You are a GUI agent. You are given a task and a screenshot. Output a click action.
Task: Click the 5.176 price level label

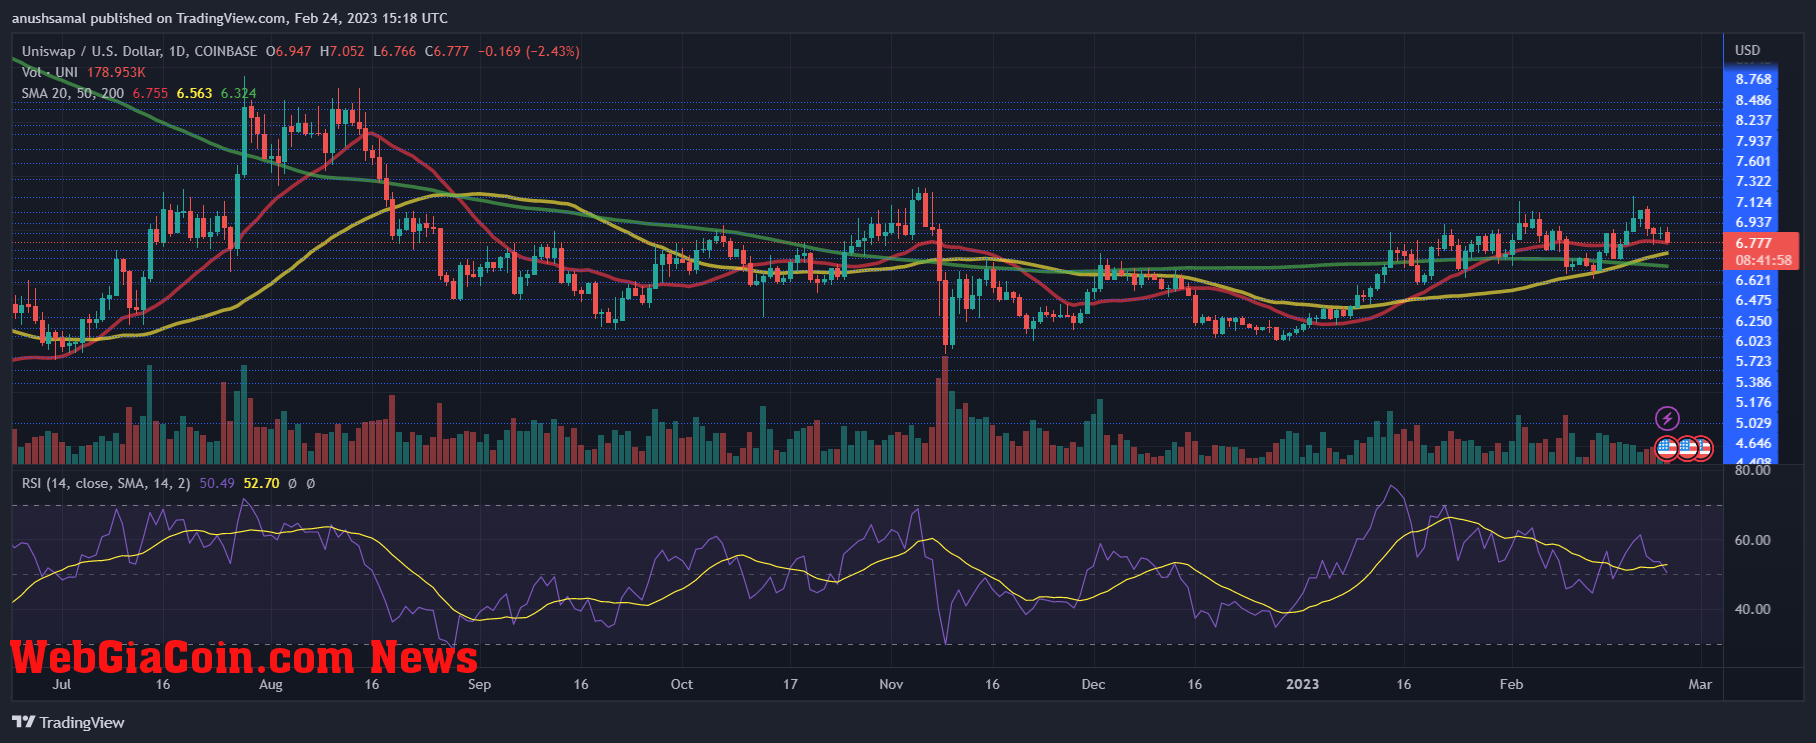click(1753, 402)
